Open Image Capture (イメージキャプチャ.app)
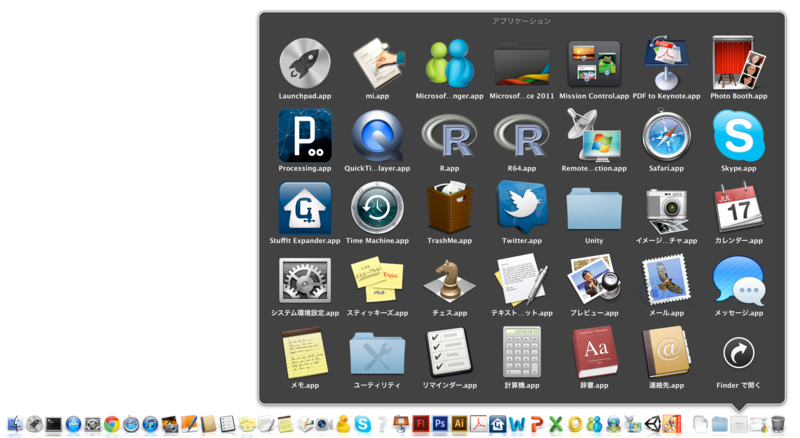 pos(666,209)
